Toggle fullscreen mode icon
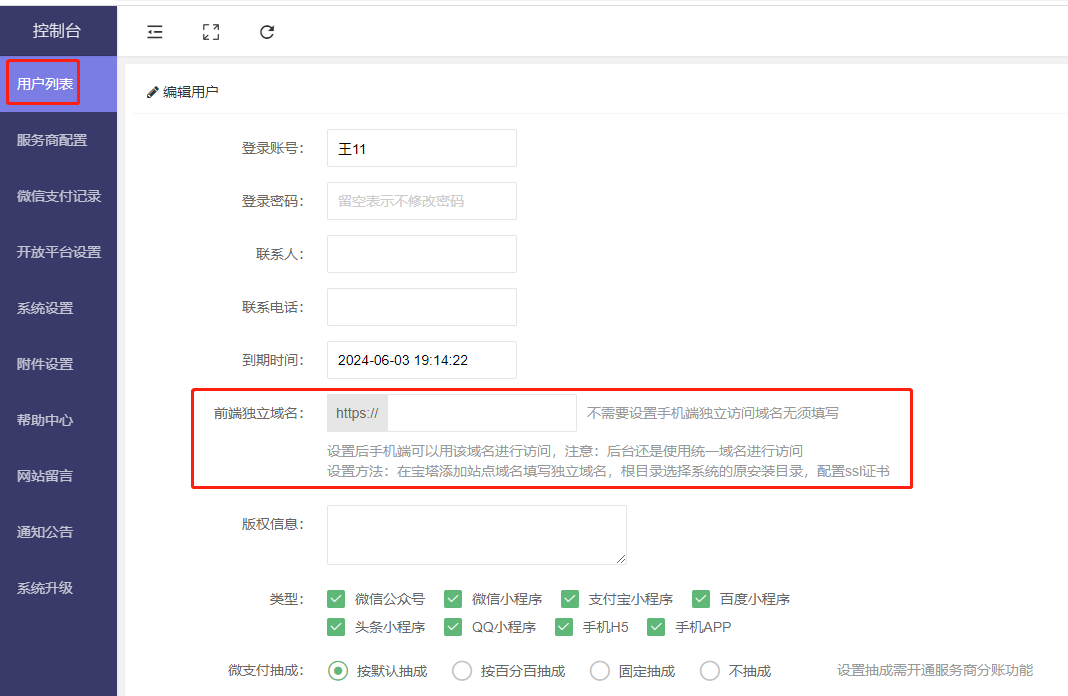The image size is (1068, 696). tap(210, 32)
